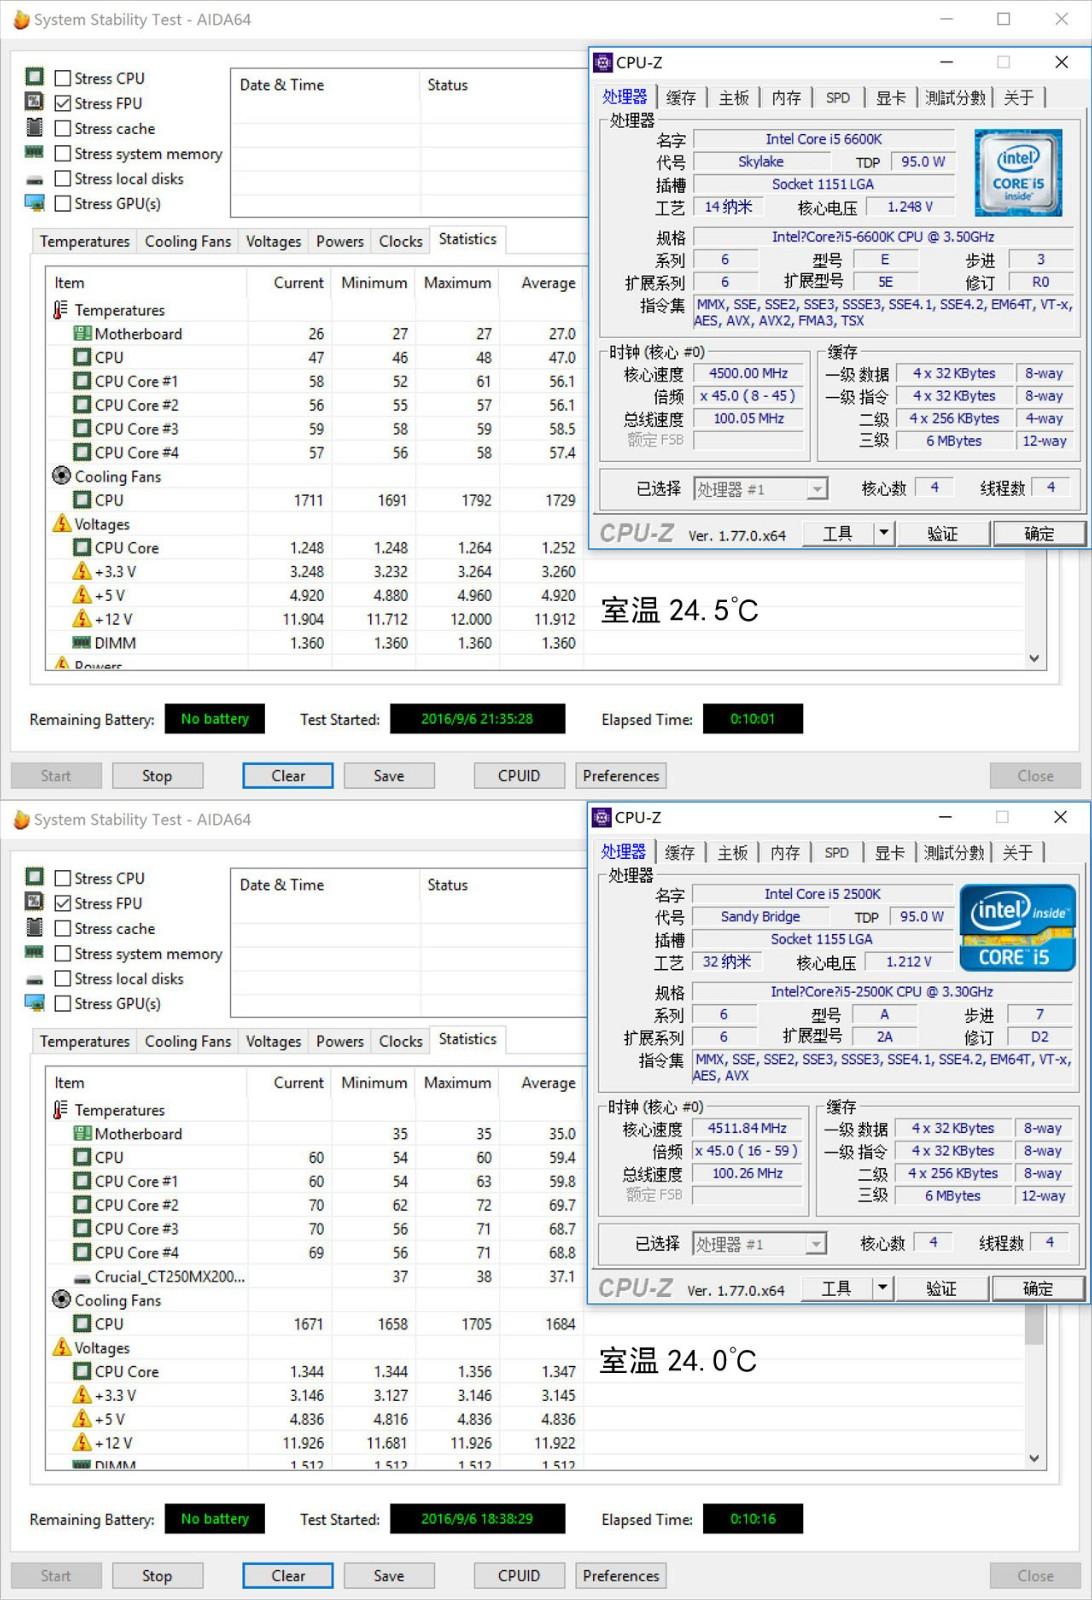Click the Stress local disks icon in the upper AIDA64 window
Screen dimensions: 1092x1600
[34, 179]
